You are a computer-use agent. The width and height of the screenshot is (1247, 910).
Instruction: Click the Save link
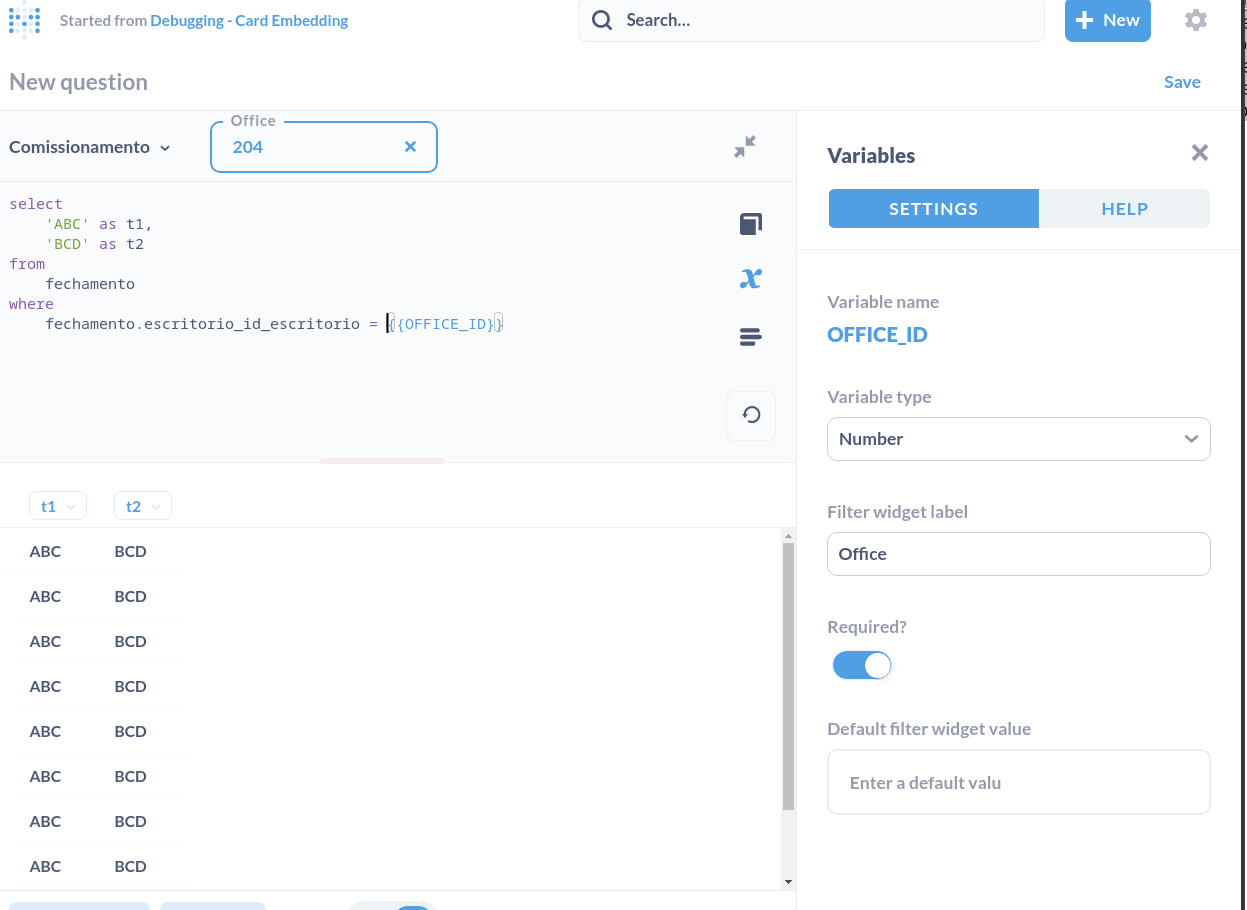pos(1182,81)
